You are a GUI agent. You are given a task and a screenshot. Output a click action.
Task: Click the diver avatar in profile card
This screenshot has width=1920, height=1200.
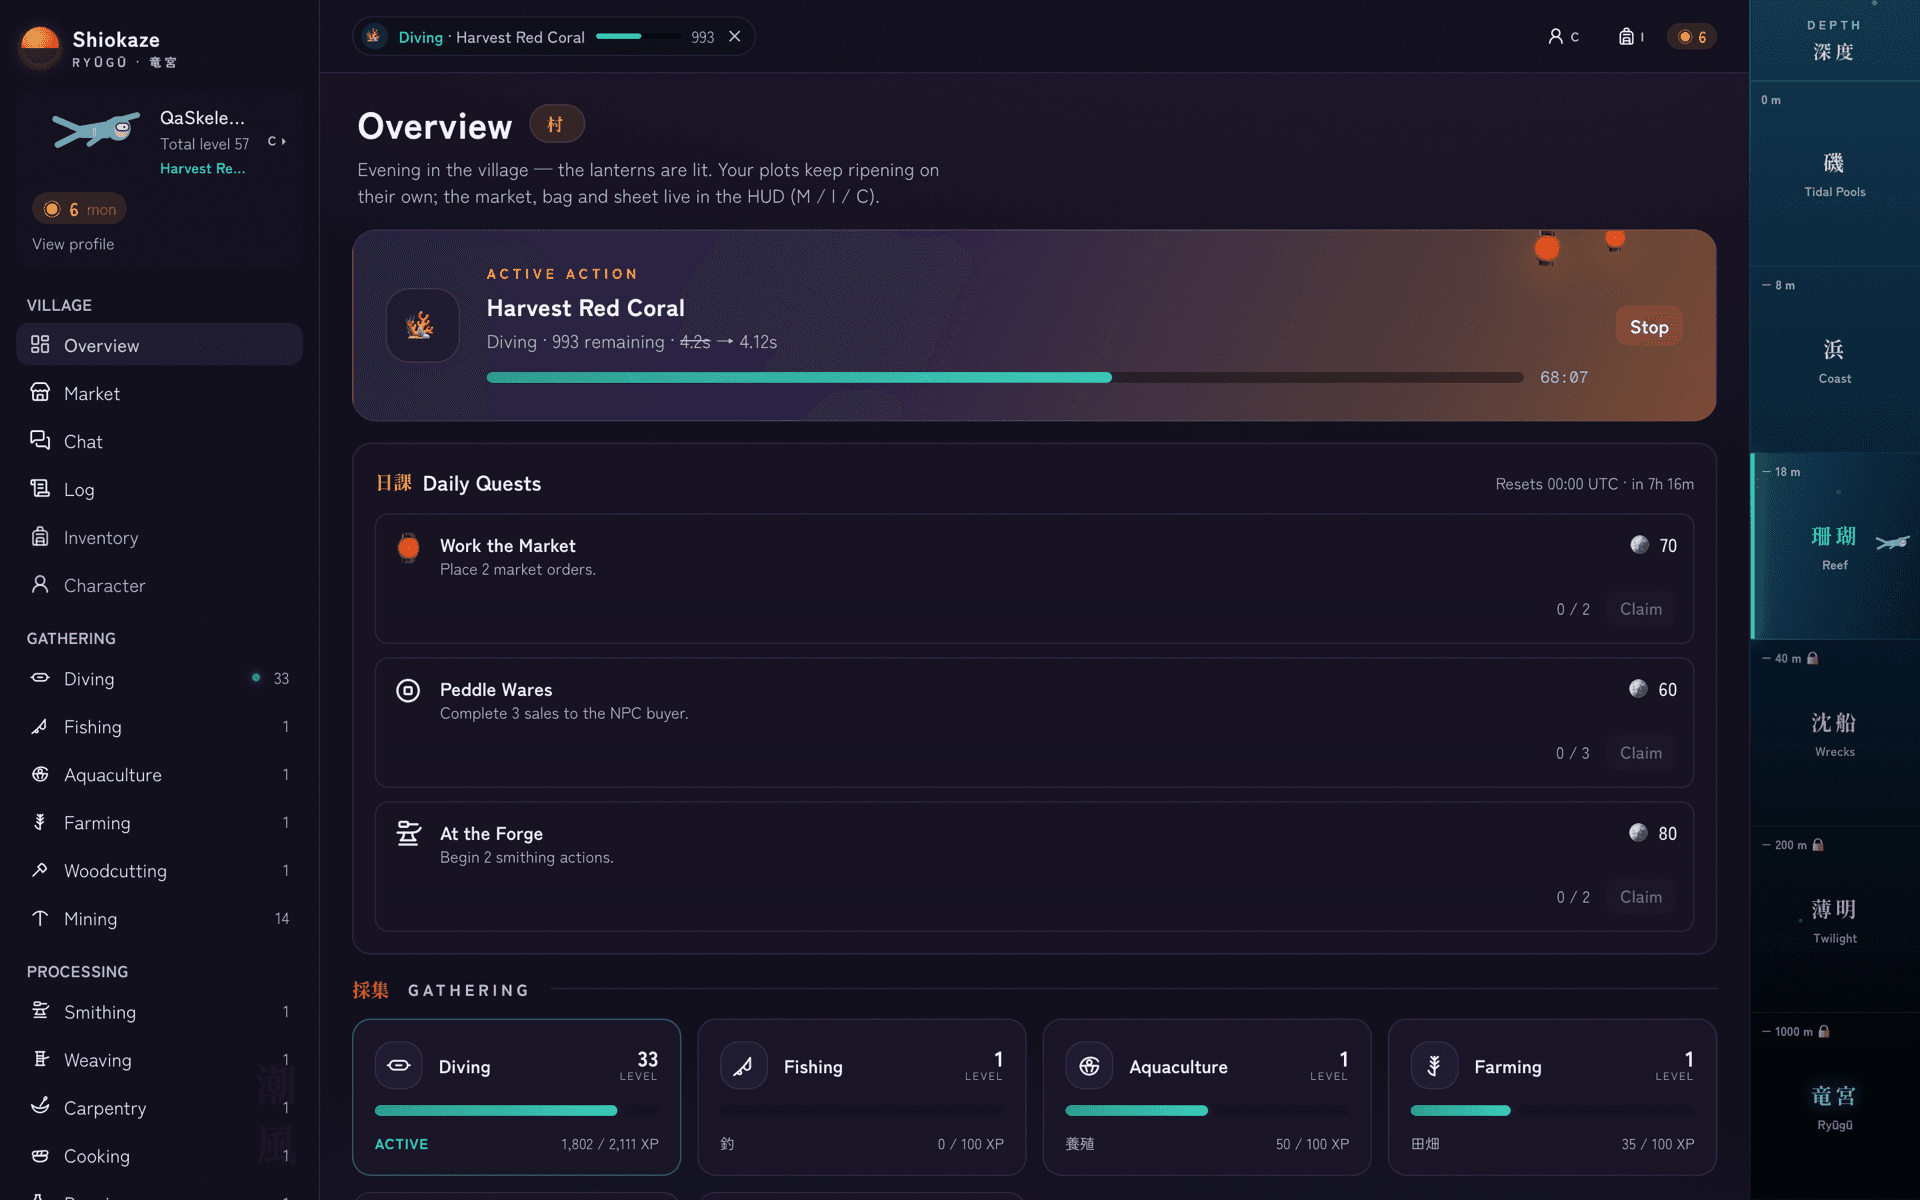point(96,130)
